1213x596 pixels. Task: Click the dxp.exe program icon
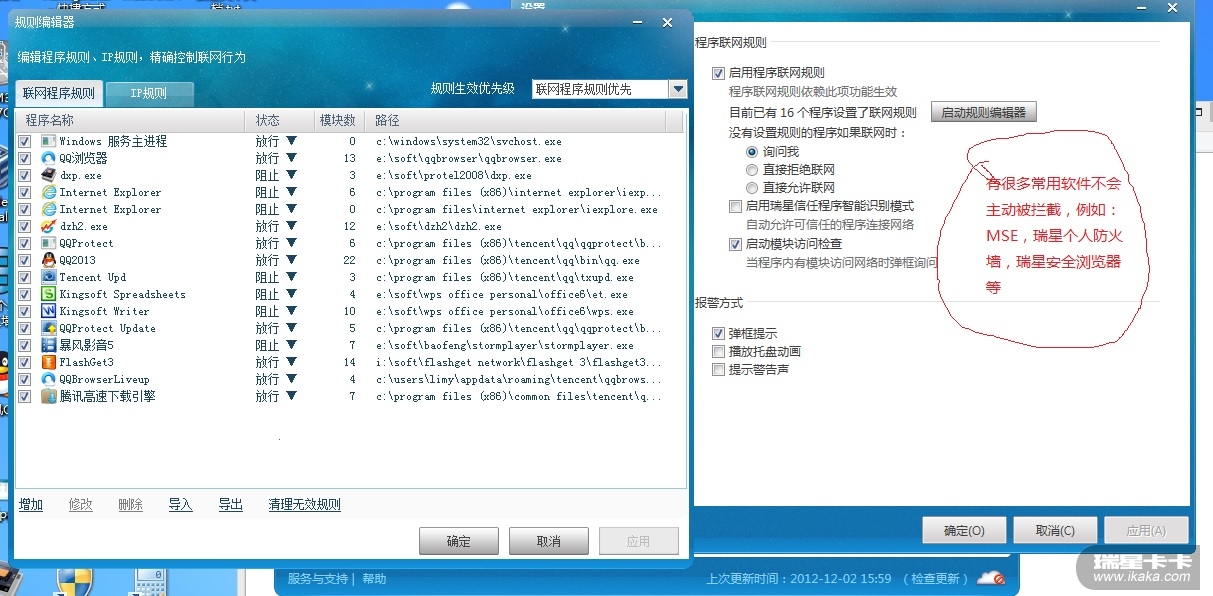point(49,175)
